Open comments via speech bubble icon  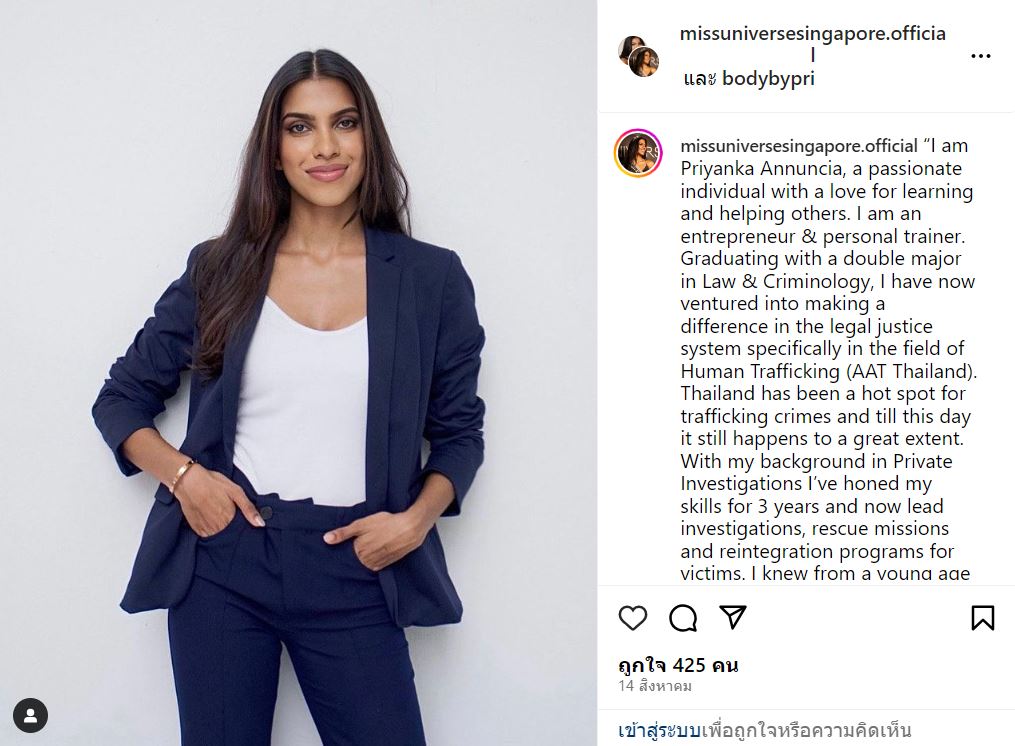683,618
